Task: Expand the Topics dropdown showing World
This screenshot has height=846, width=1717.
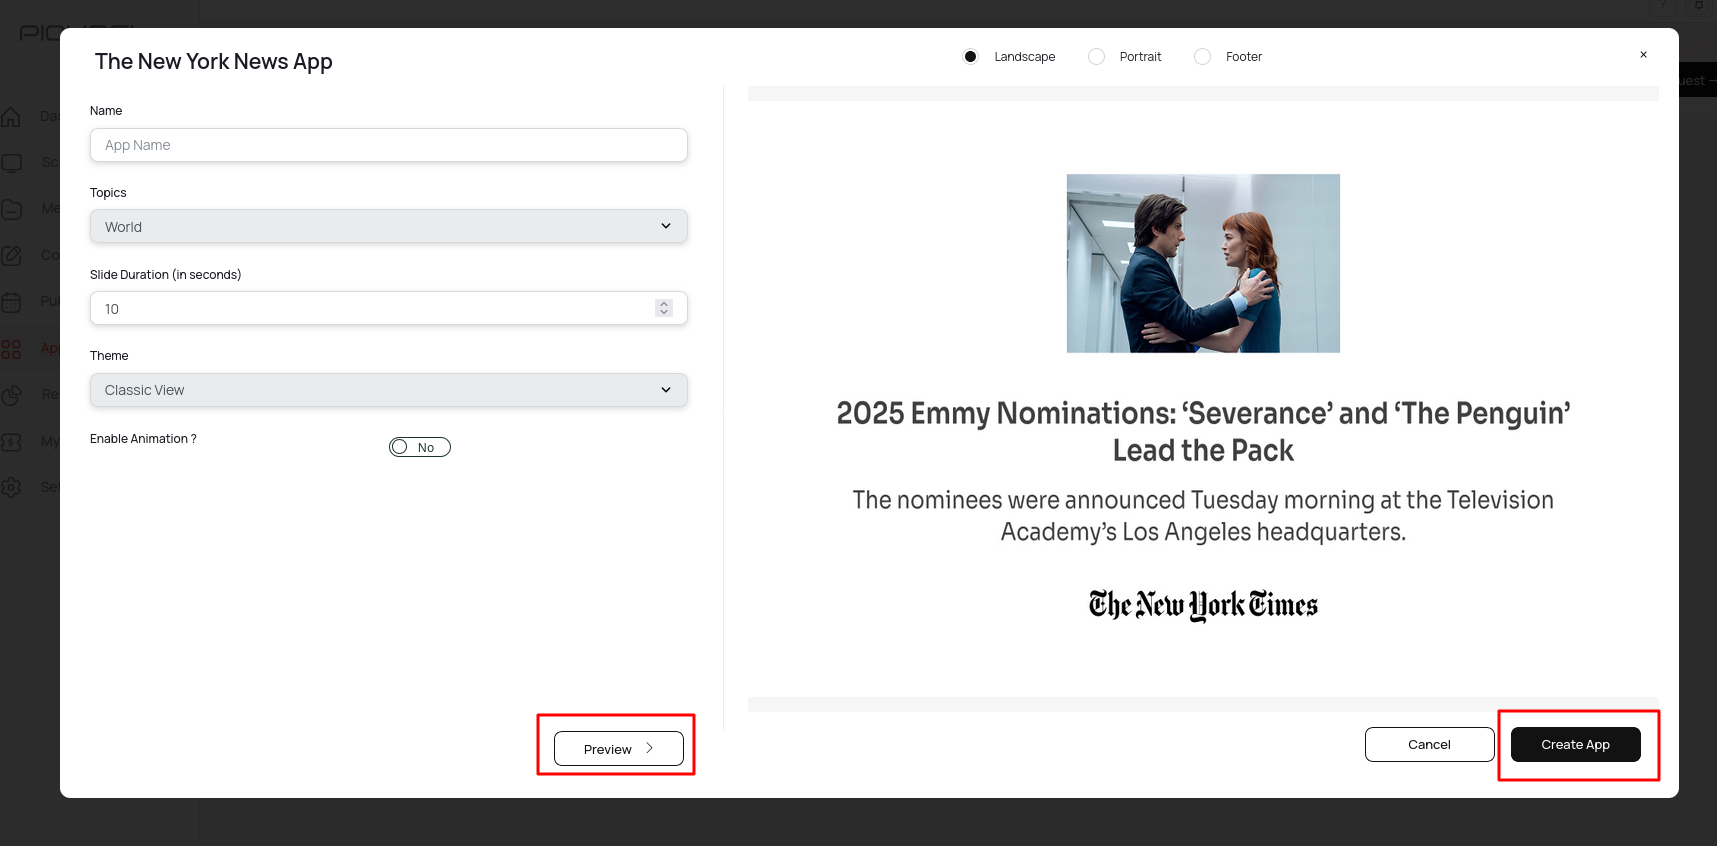Action: (x=388, y=226)
